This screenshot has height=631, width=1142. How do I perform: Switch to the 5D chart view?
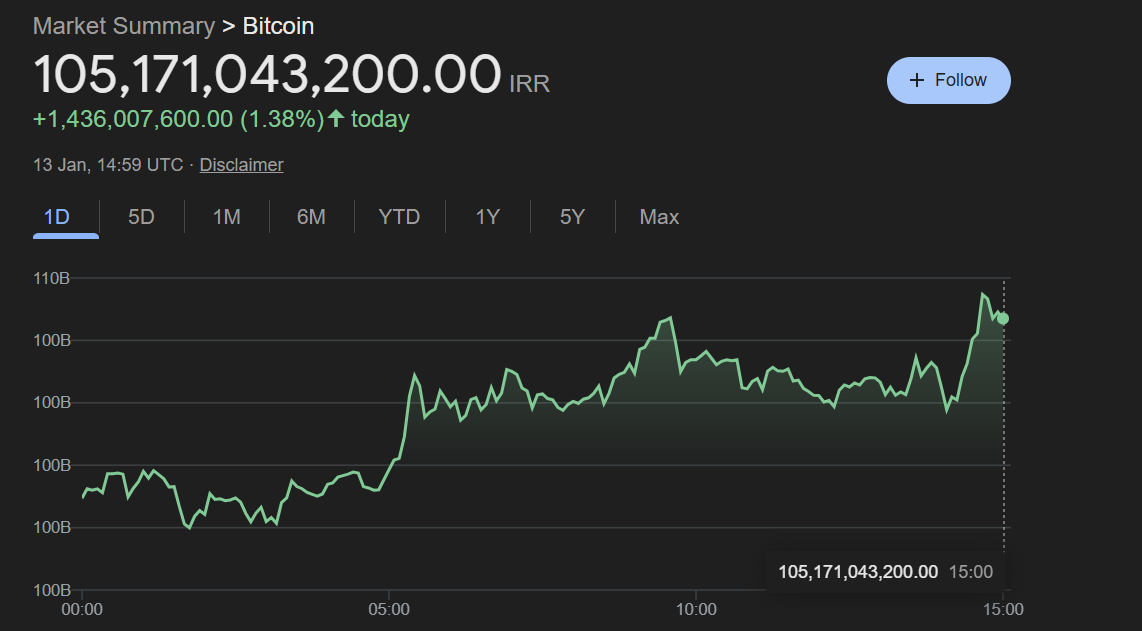[x=141, y=216]
